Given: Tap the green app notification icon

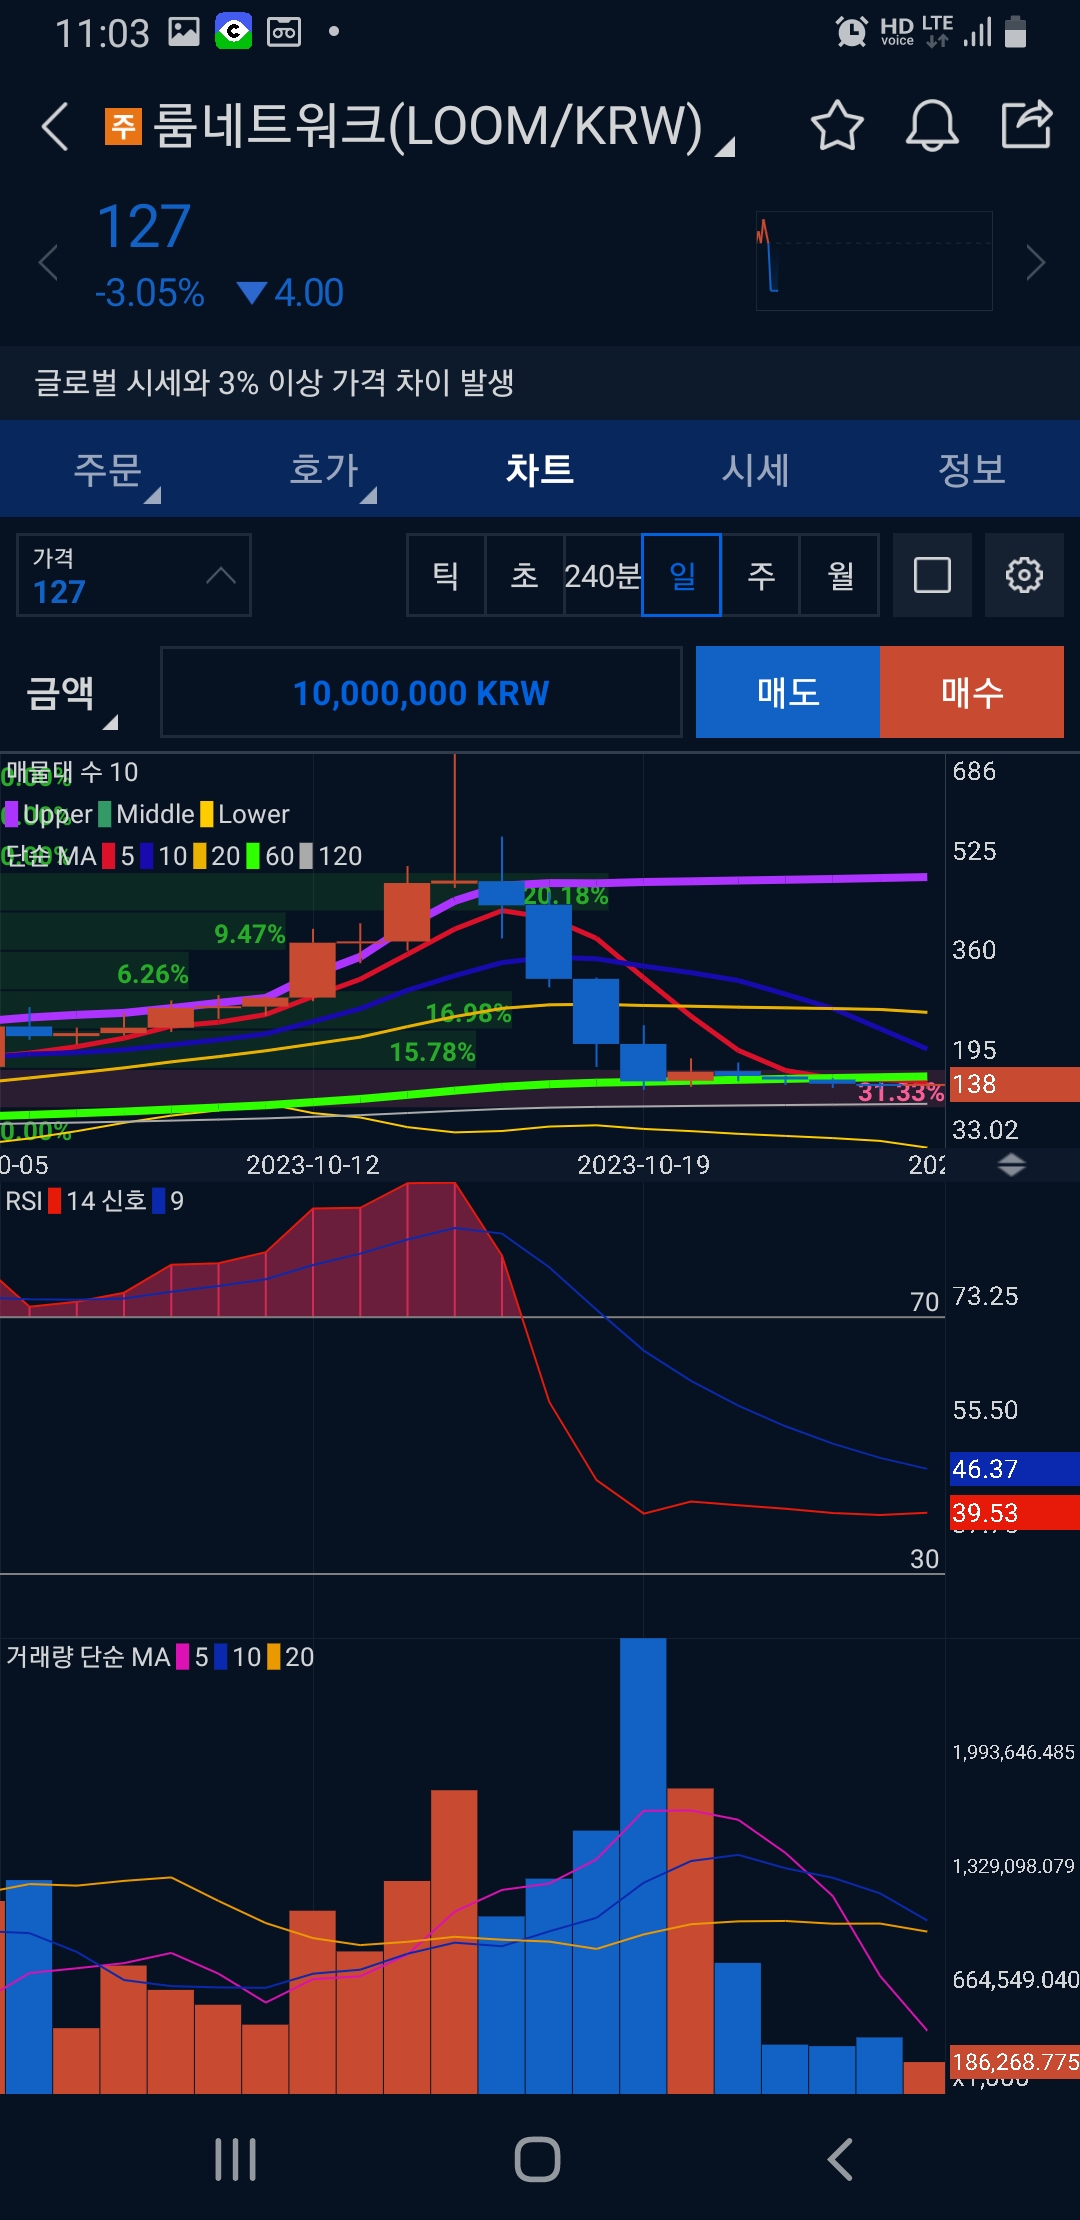Looking at the screenshot, I should 234,32.
